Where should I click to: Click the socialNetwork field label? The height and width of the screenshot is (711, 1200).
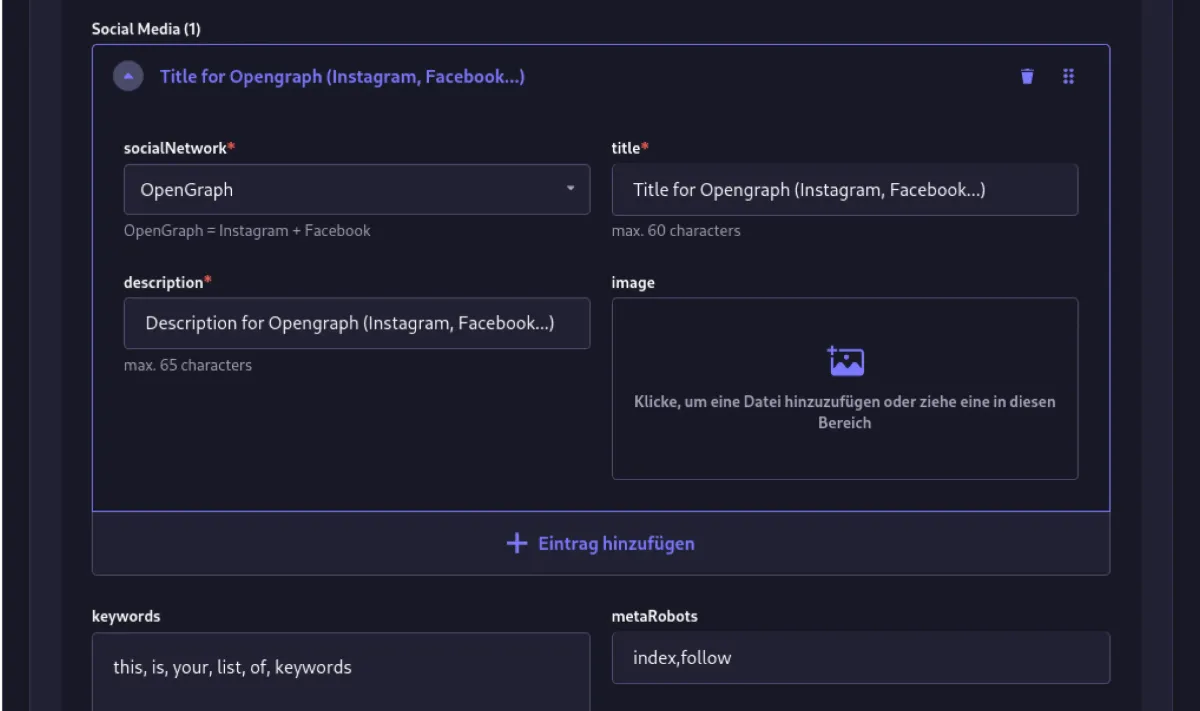[x=175, y=148]
